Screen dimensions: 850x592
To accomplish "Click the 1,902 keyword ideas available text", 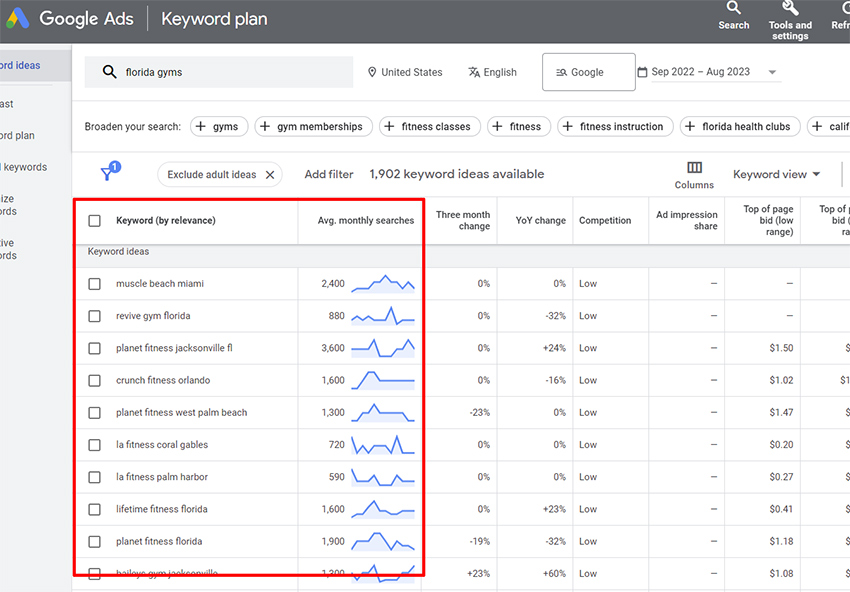I will pyautogui.click(x=457, y=175).
